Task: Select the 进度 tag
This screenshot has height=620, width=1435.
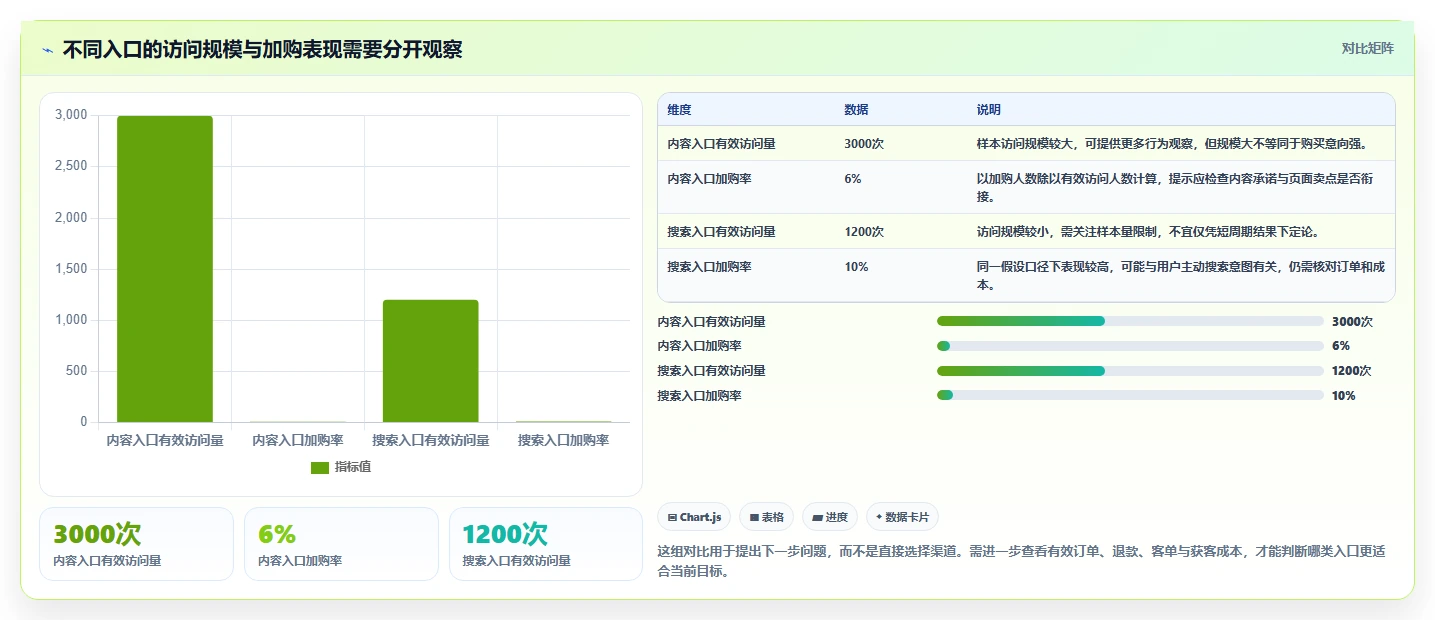Action: coord(830,517)
